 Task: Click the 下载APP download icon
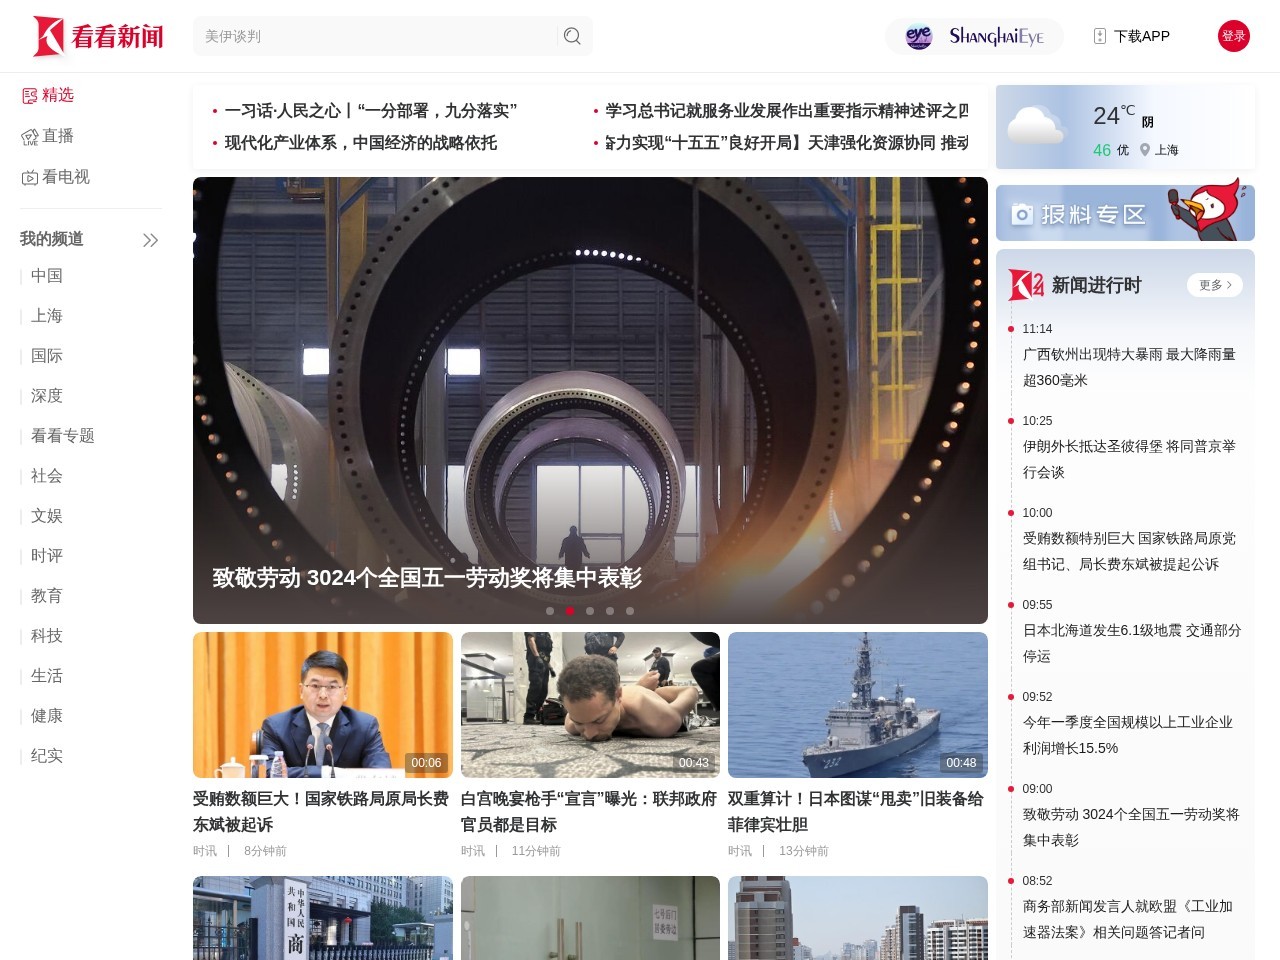(1098, 35)
